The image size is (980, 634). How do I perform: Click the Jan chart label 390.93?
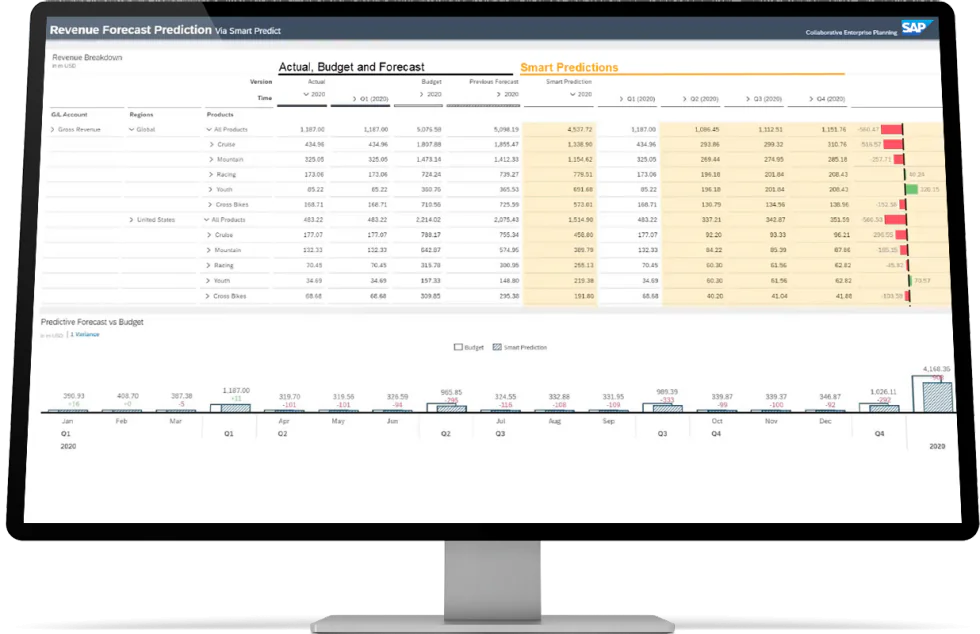coord(74,396)
